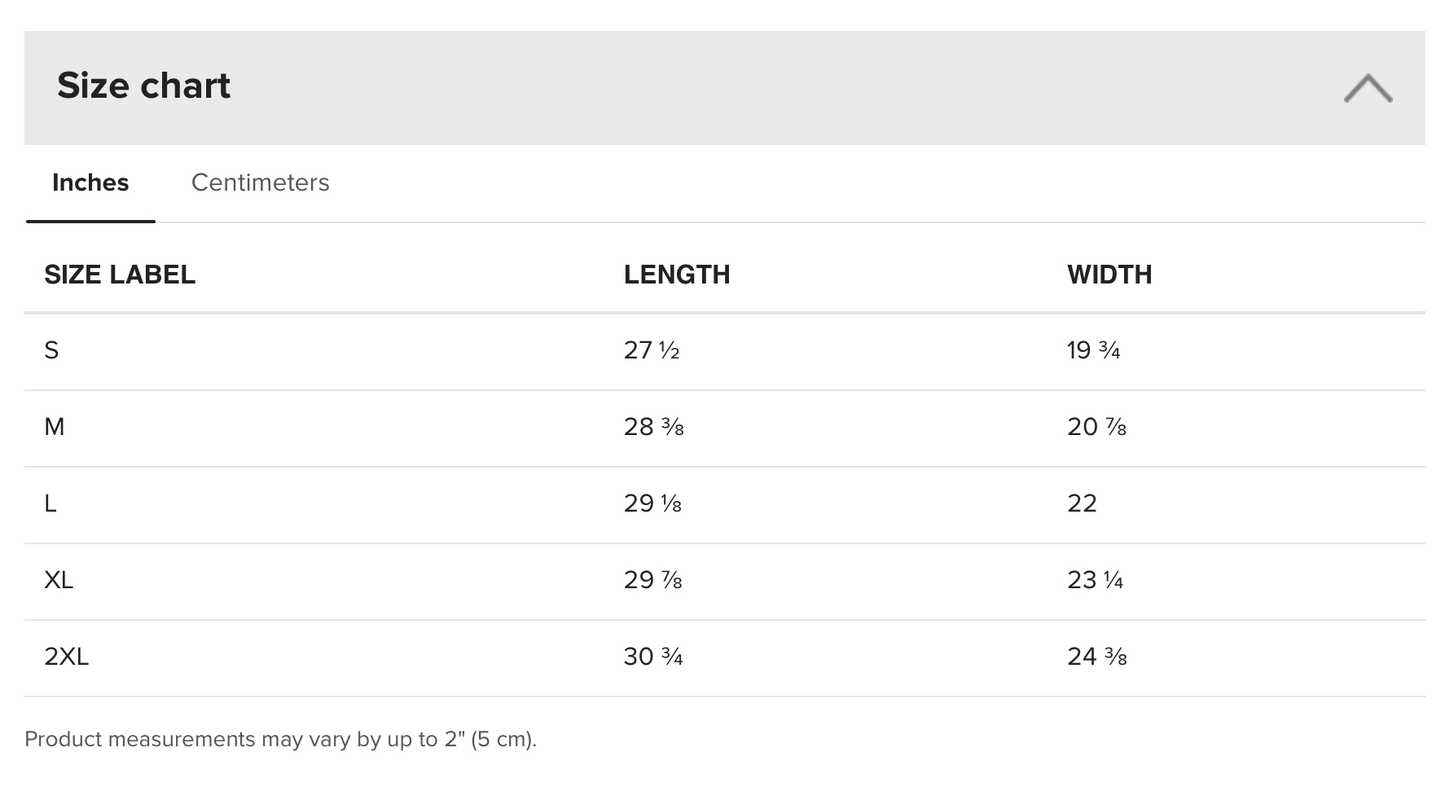1445x787 pixels.
Task: Collapse the Size chart chevron arrow
Action: tap(1367, 88)
